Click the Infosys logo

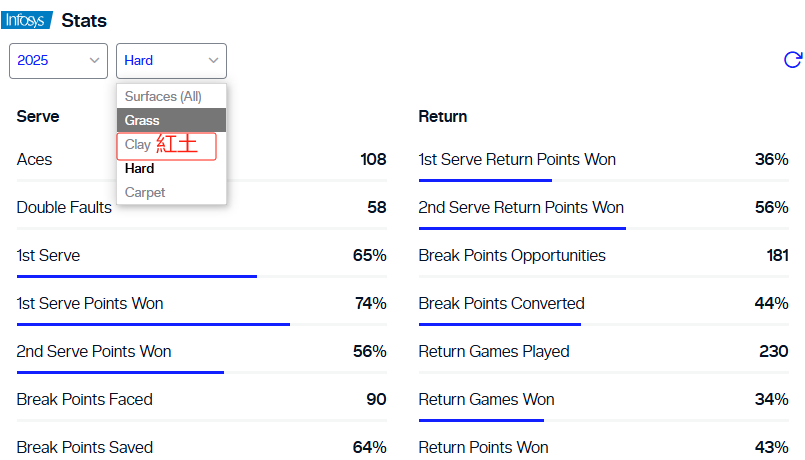click(27, 20)
